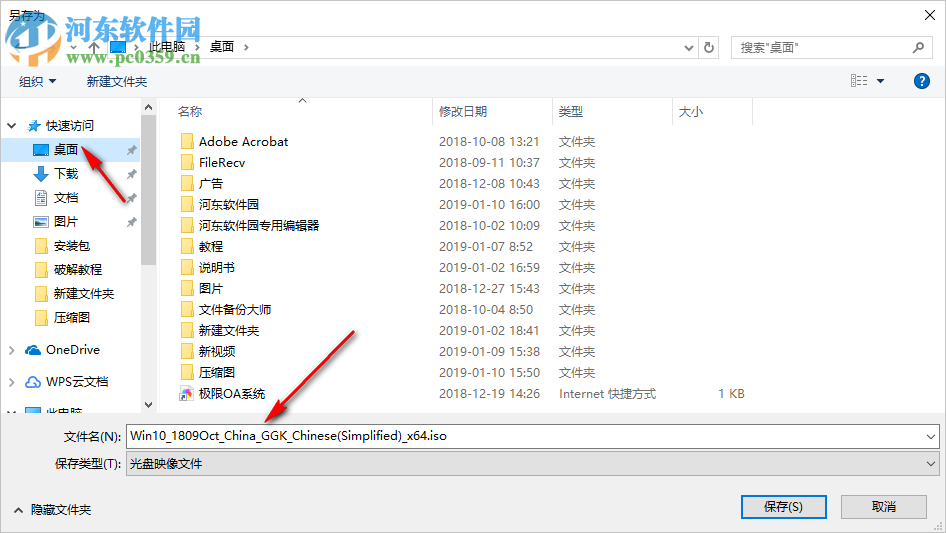Open the view options dropdown arrow
Viewport: 946px width, 533px height.
[x=880, y=81]
